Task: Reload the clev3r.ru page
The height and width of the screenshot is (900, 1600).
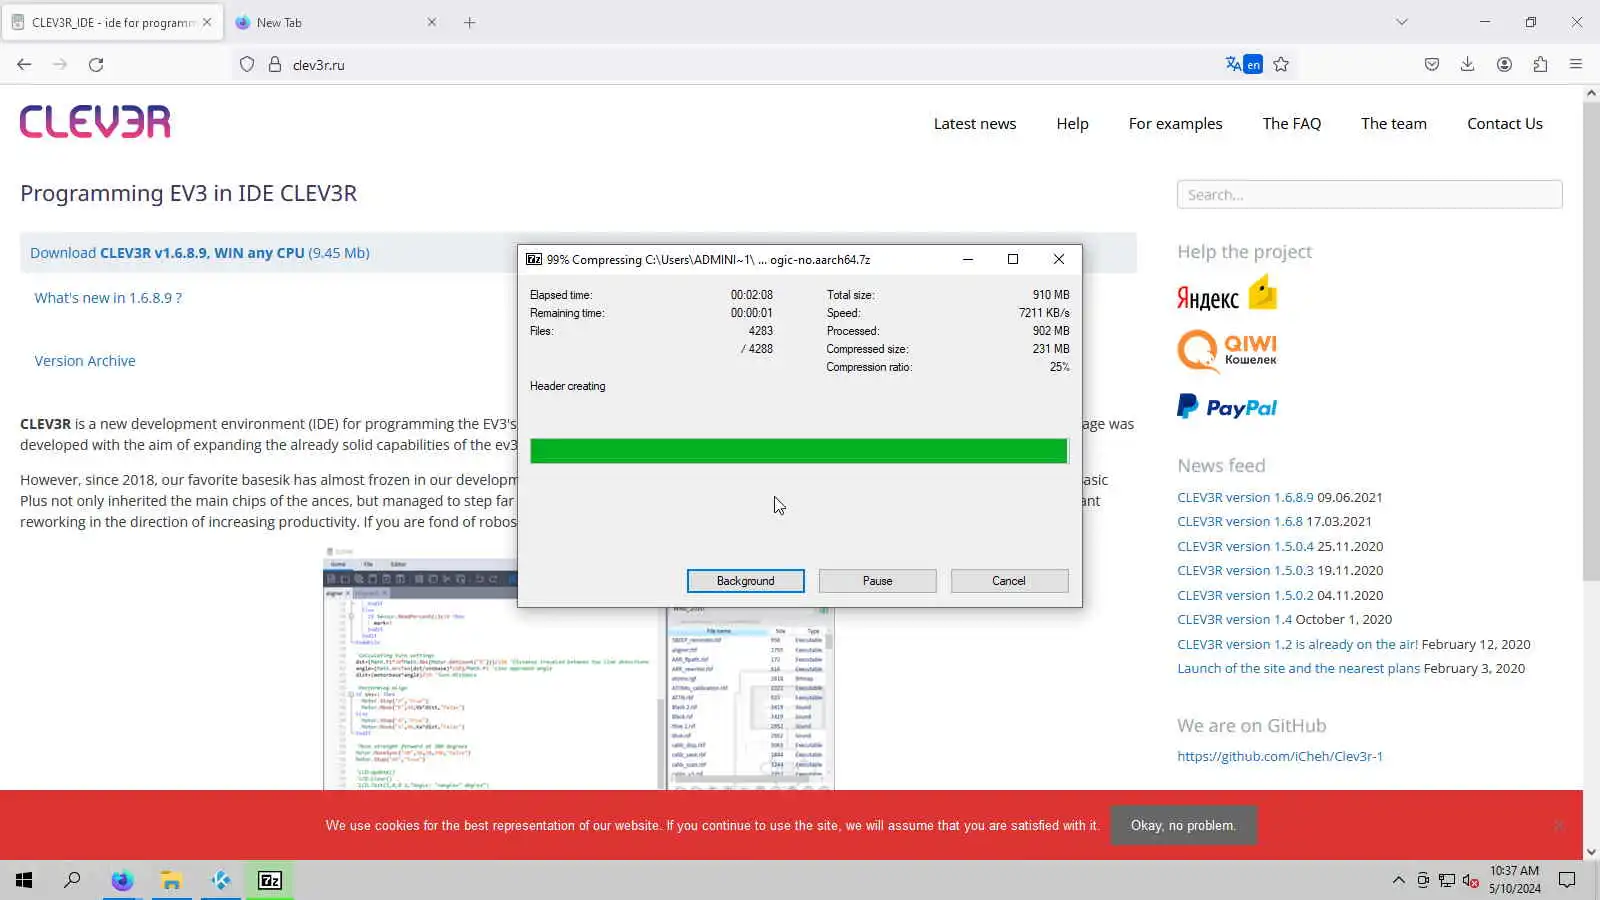Action: (x=96, y=64)
